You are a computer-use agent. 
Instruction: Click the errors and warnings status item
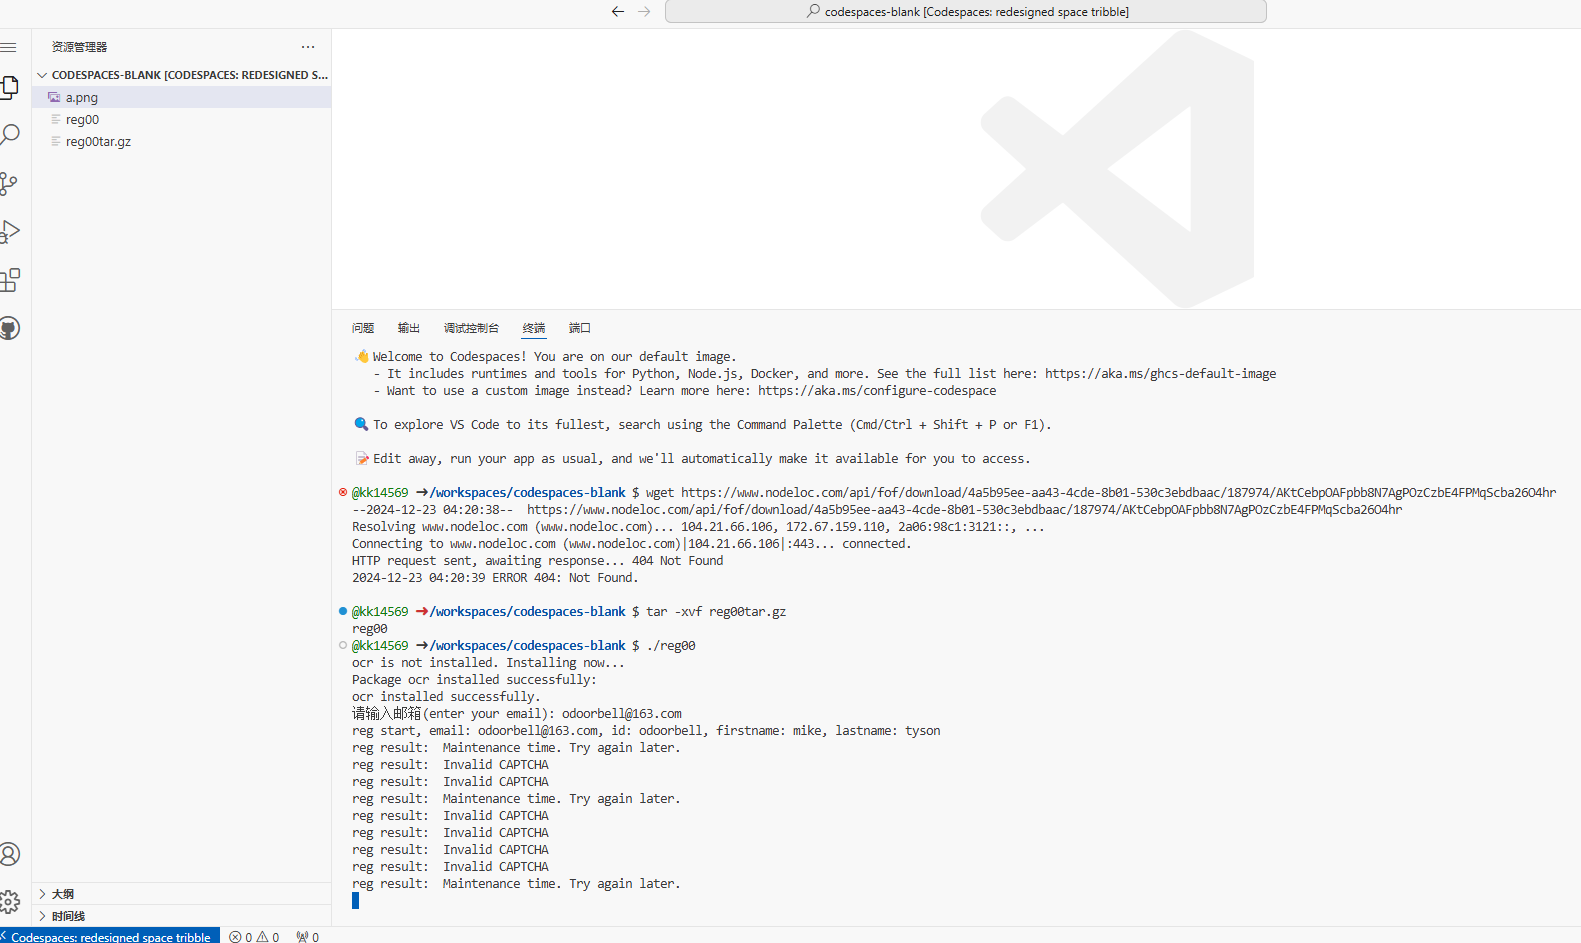[255, 937]
